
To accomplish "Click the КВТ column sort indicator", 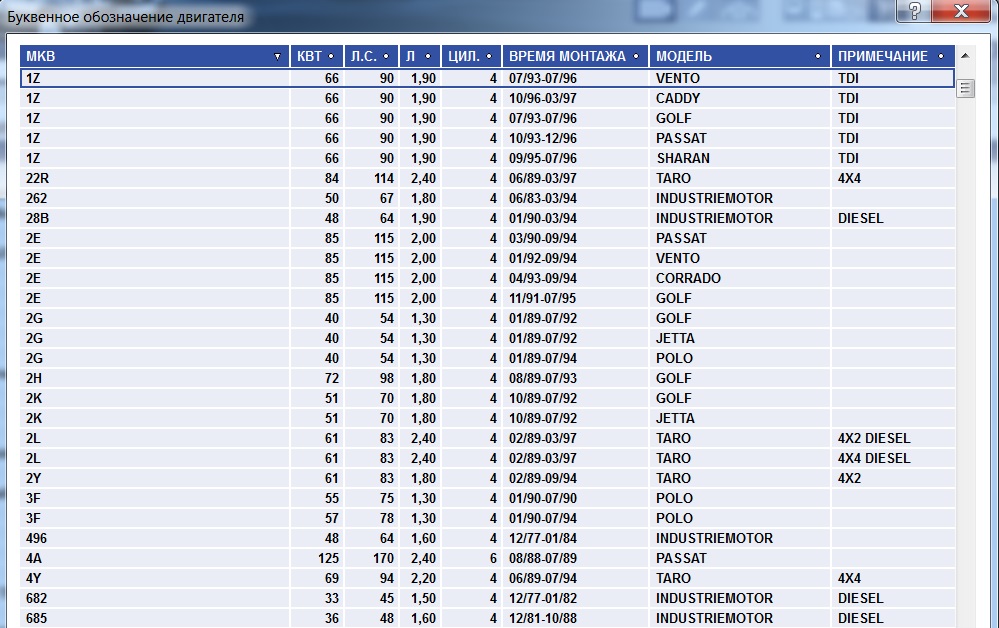I will [331, 57].
